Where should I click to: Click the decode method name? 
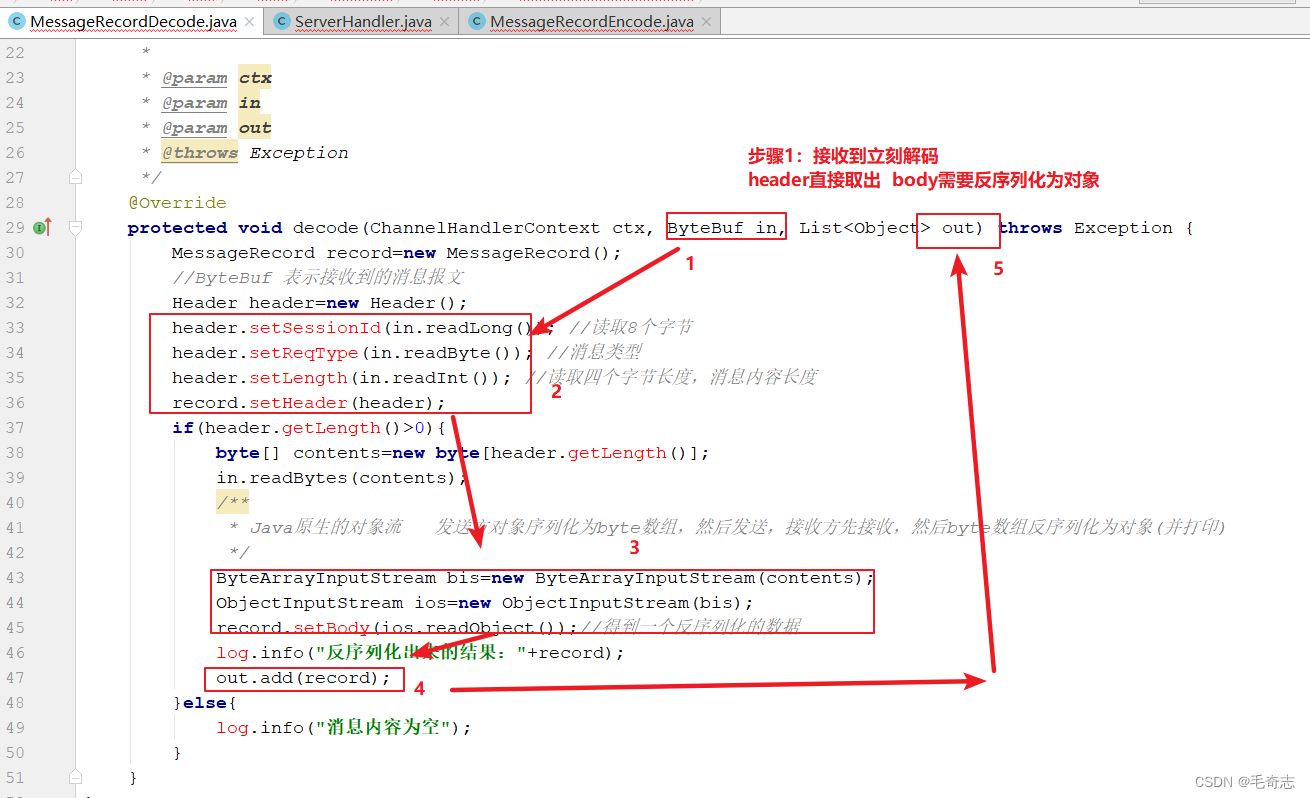pyautogui.click(x=326, y=228)
